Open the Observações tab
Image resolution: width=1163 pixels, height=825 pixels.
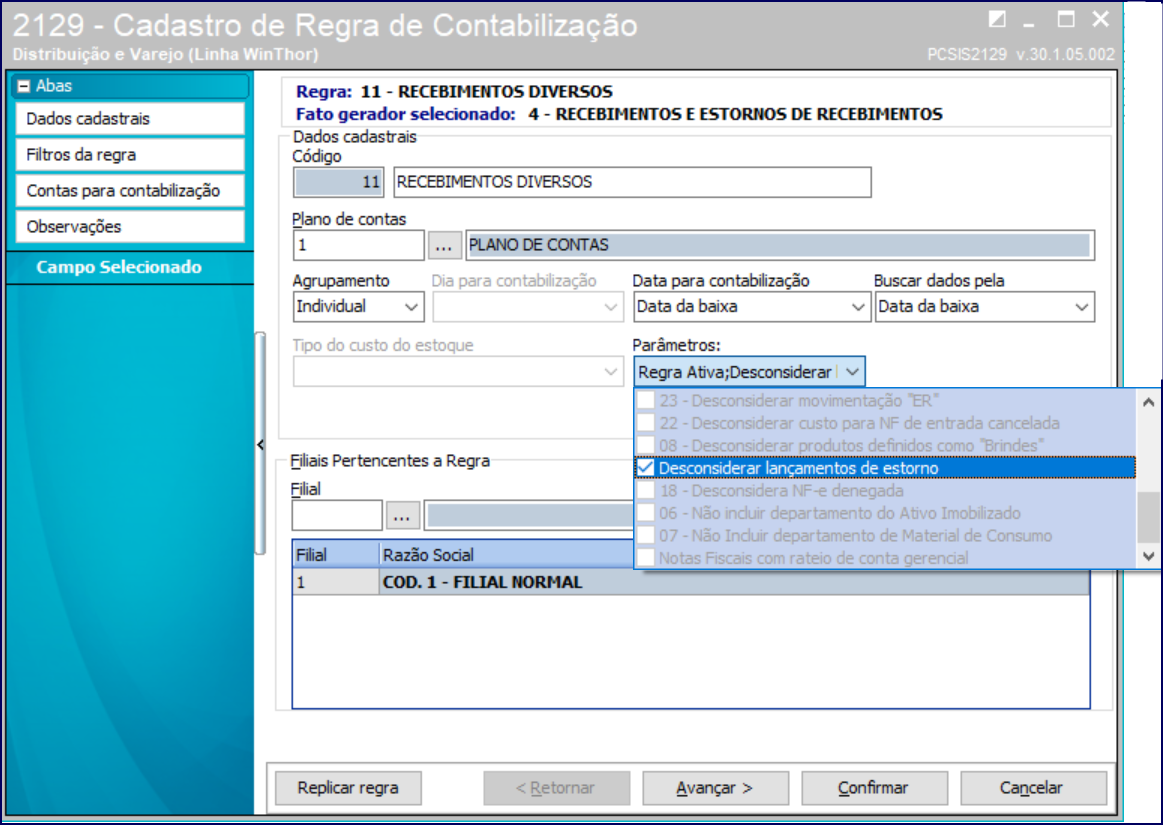pyautogui.click(x=130, y=227)
